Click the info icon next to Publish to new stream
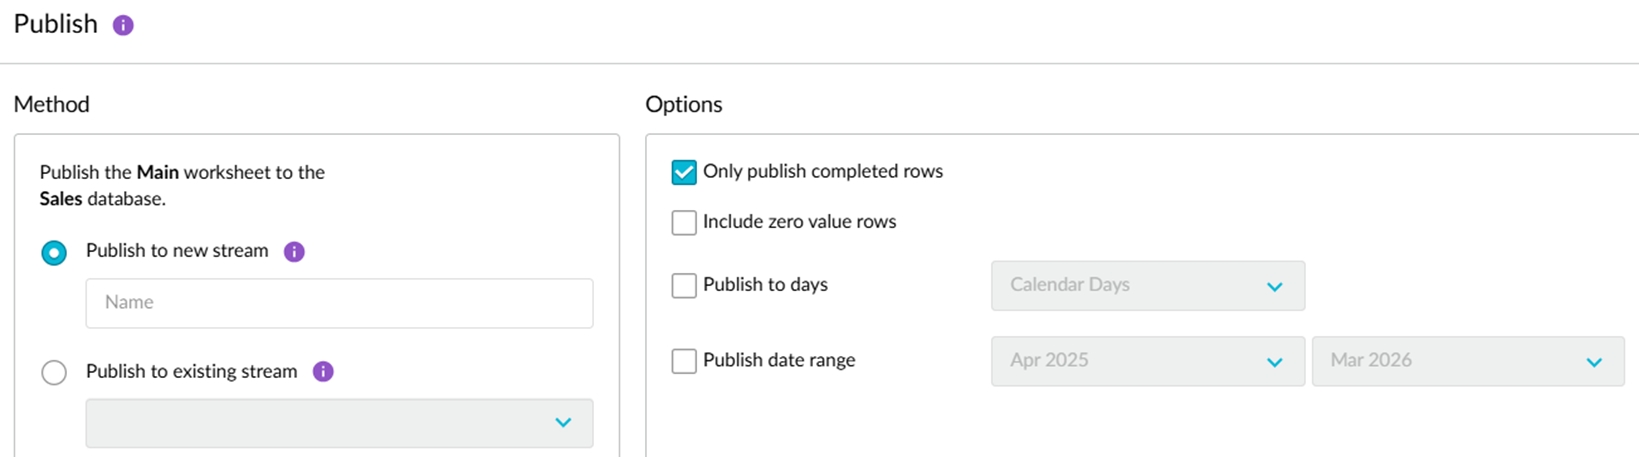This screenshot has width=1639, height=457. 294,252
